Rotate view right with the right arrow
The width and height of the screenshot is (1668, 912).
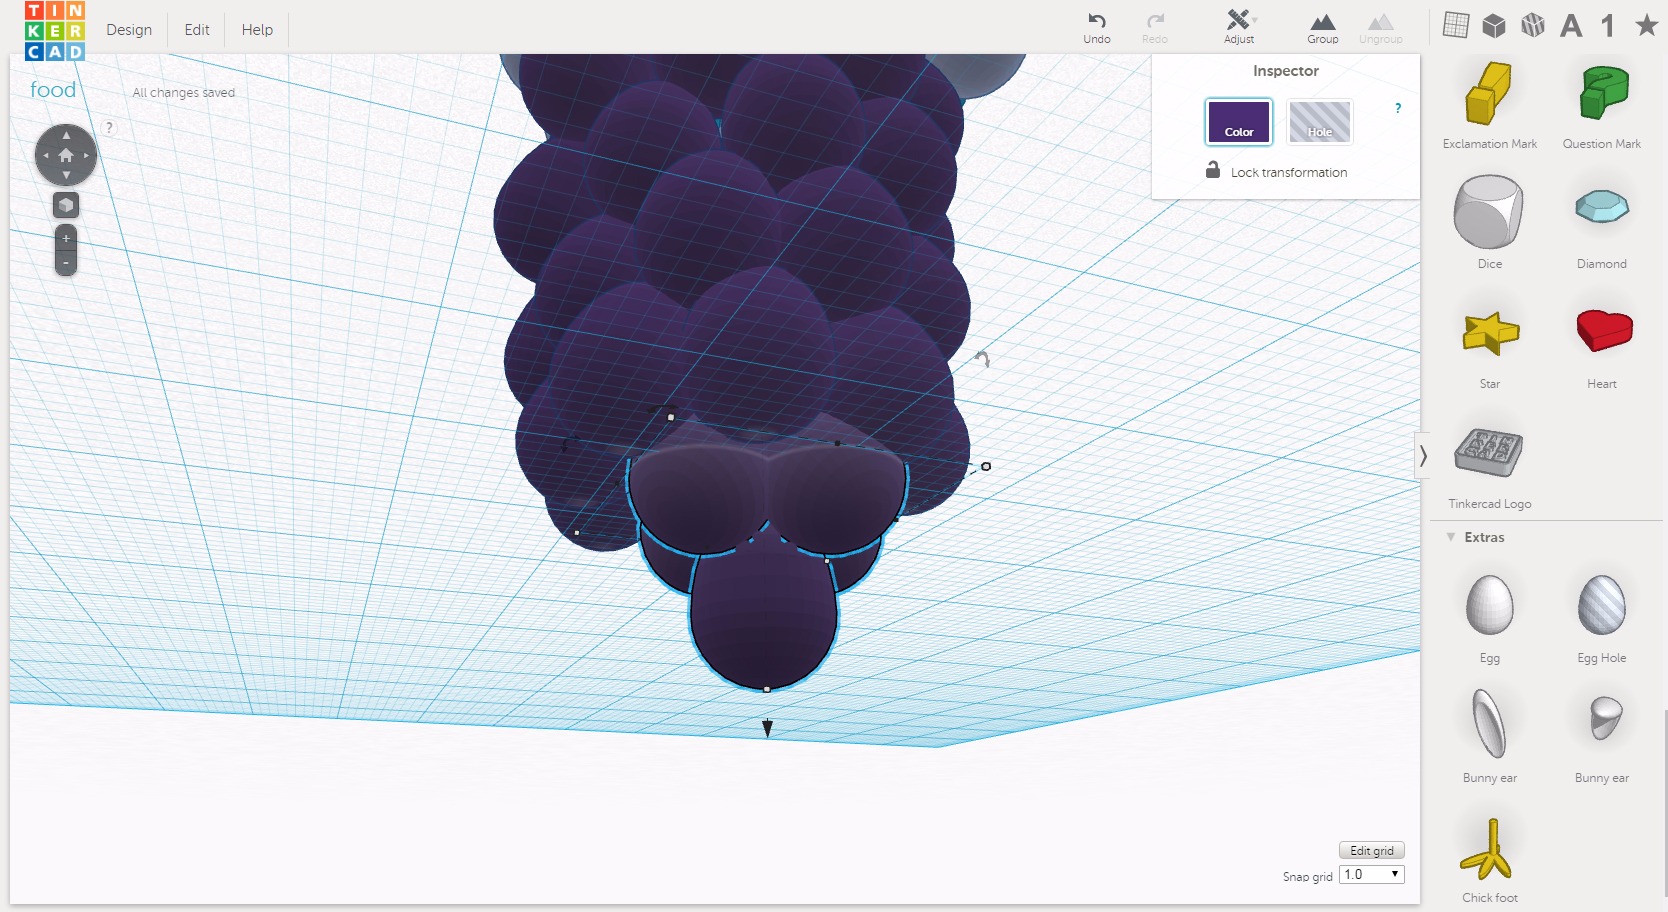click(86, 155)
